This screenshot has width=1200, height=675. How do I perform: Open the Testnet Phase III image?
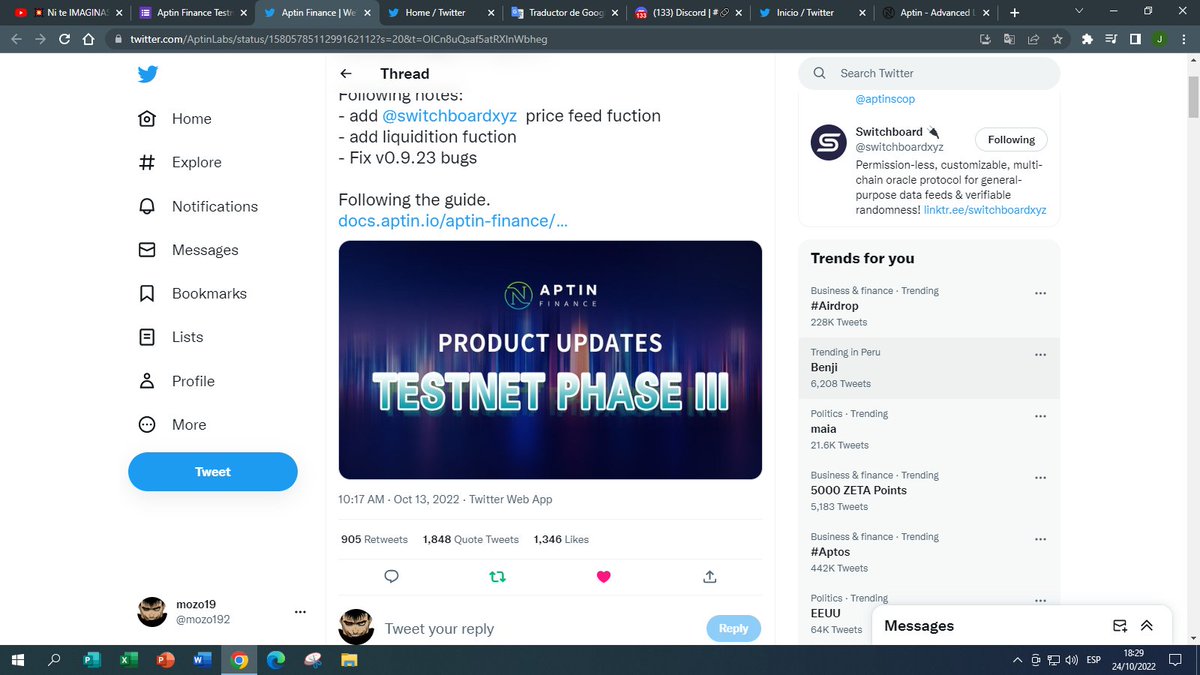point(550,360)
